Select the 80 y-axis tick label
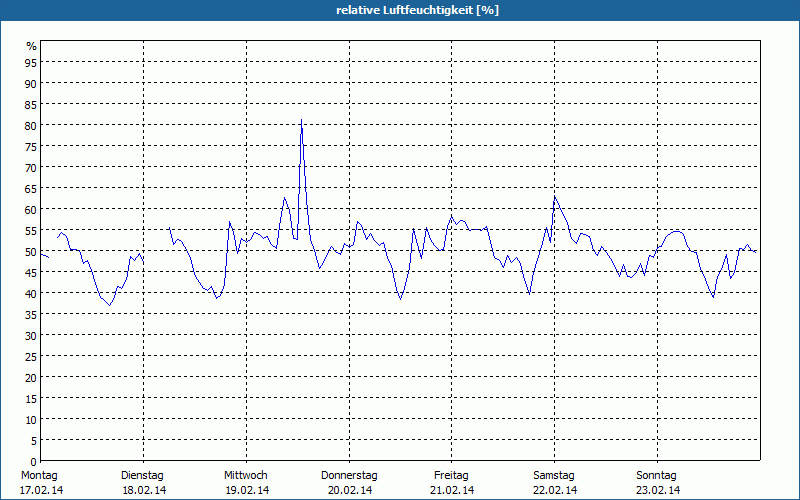This screenshot has width=800, height=500. pos(31,126)
